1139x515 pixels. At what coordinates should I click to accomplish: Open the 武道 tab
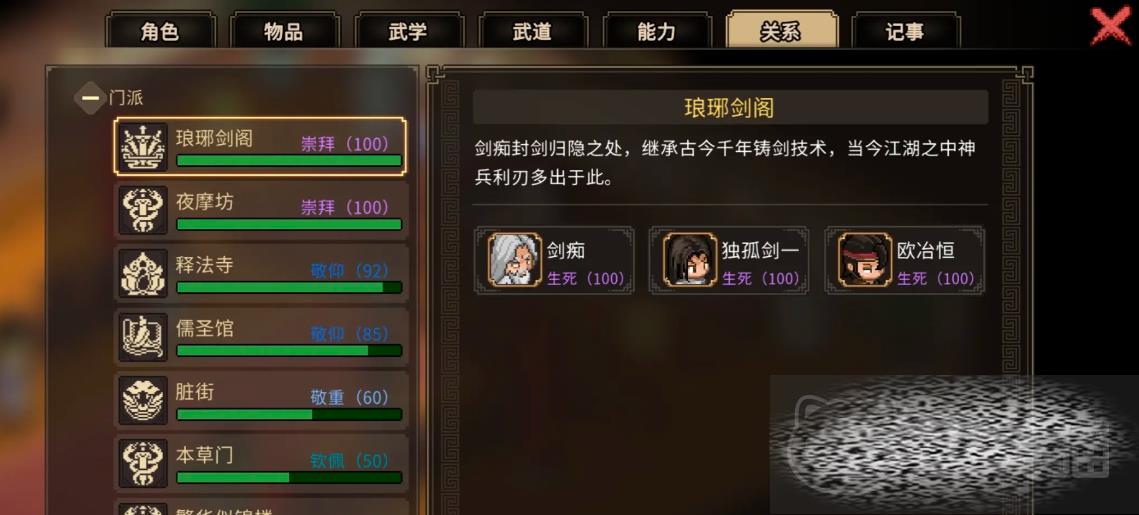532,31
